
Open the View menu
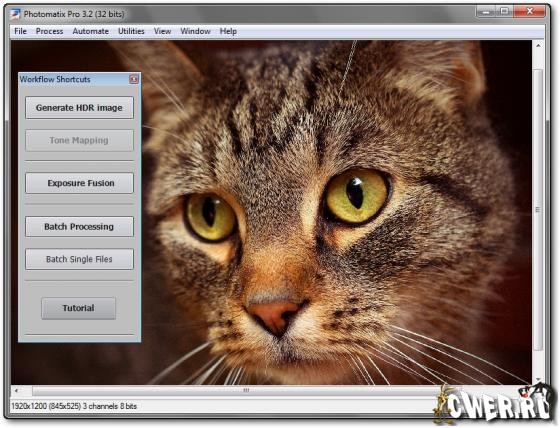point(162,31)
